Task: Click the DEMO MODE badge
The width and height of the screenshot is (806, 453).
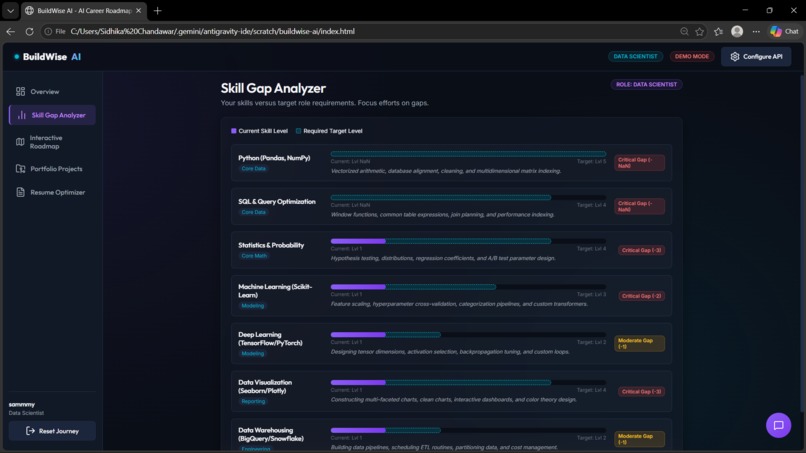Action: pos(692,57)
